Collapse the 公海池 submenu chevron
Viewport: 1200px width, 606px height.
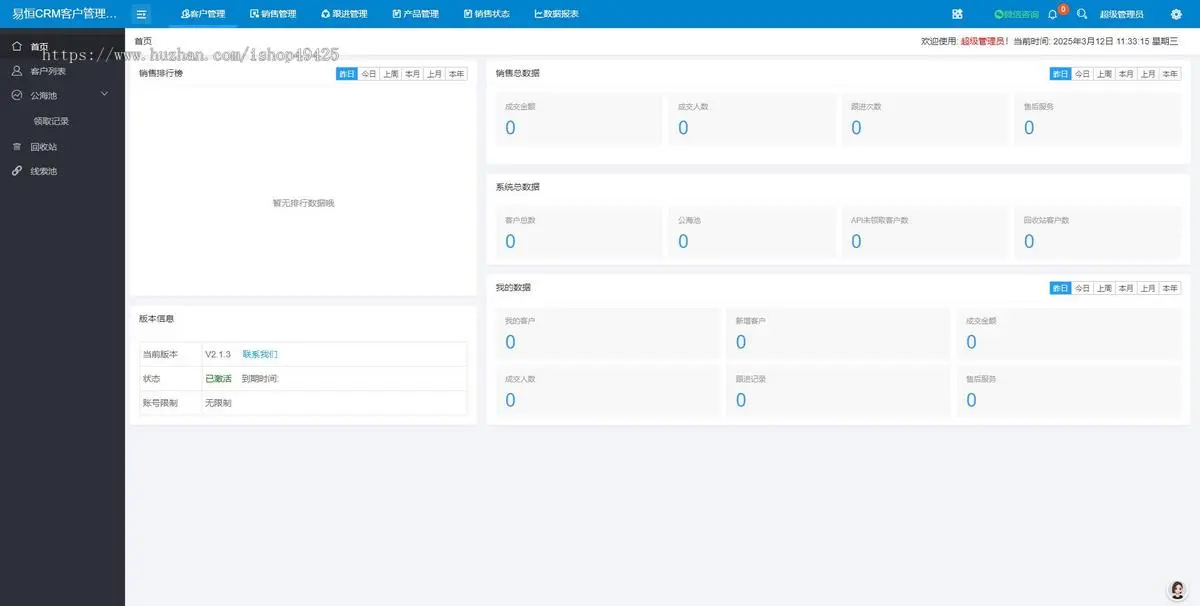(105, 95)
